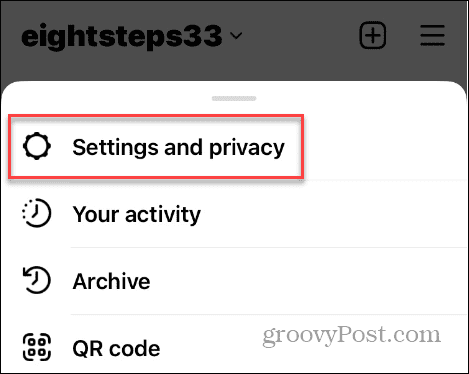This screenshot has height=374, width=469.
Task: Click the red highlighted box border around Settings
Action: coord(156,116)
